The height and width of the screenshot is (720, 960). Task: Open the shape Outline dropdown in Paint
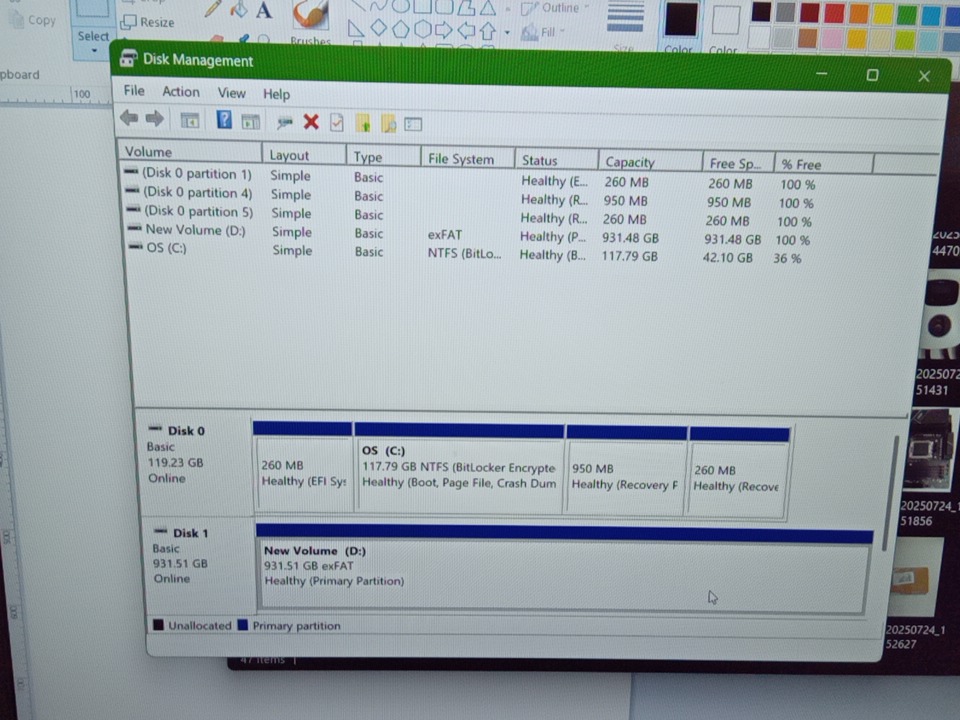pyautogui.click(x=555, y=8)
